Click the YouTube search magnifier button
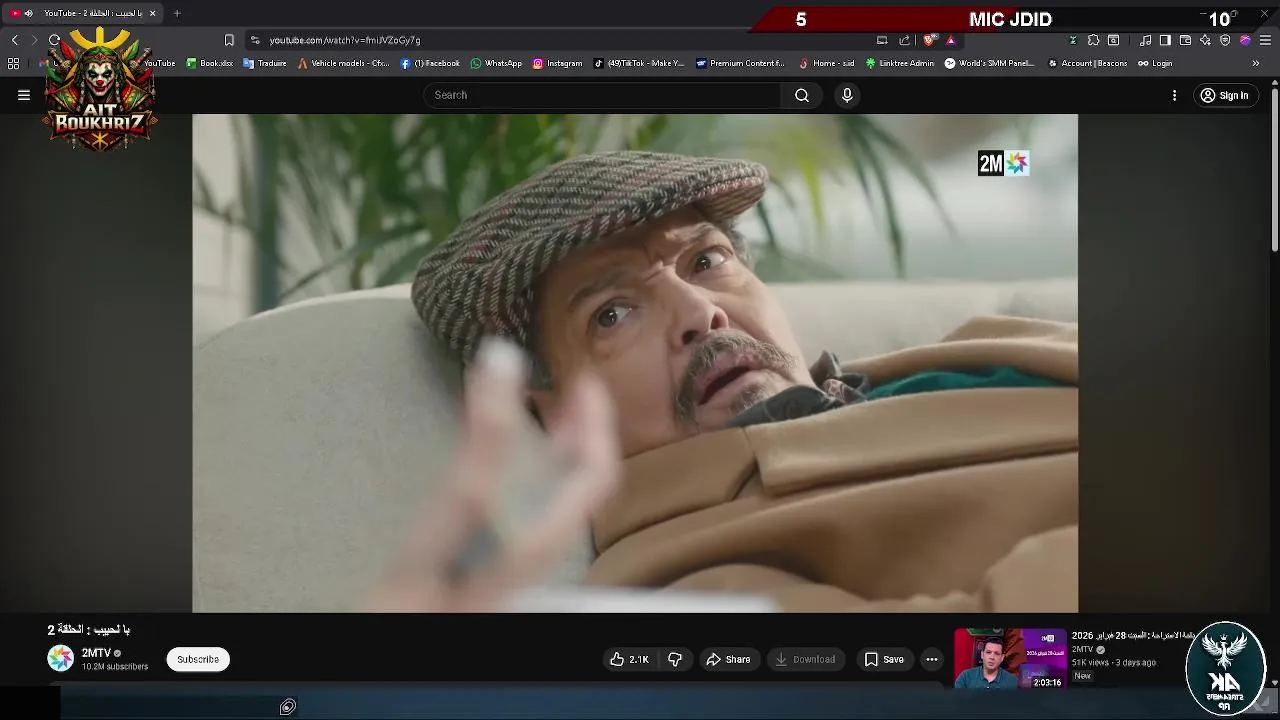This screenshot has width=1280, height=720. pyautogui.click(x=802, y=95)
